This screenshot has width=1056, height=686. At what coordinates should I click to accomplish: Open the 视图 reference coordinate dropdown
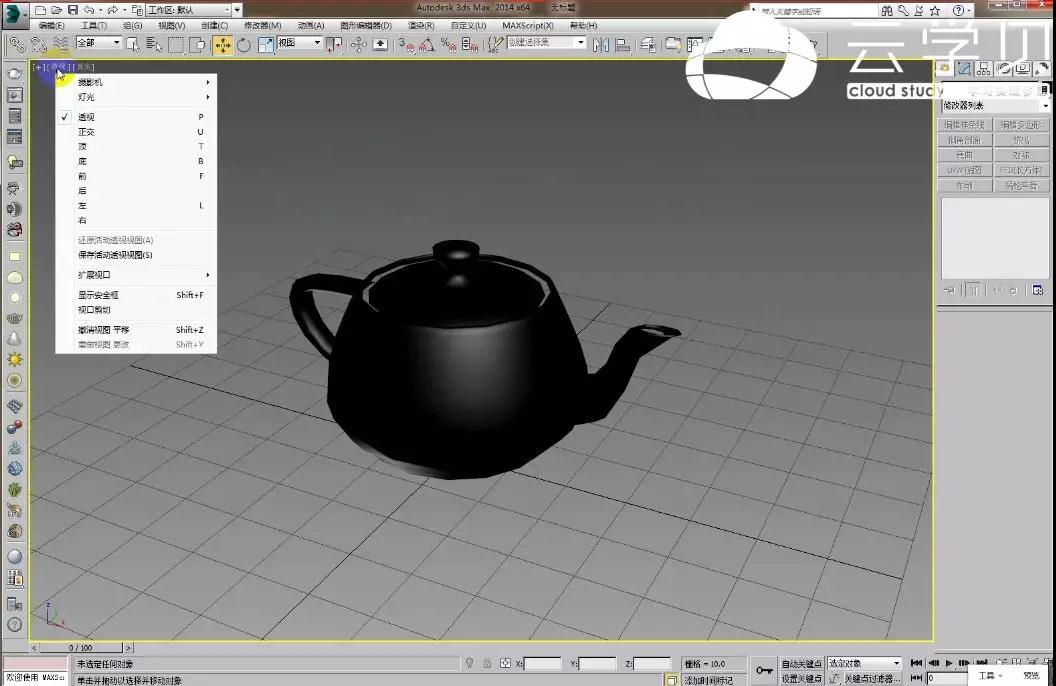[300, 42]
